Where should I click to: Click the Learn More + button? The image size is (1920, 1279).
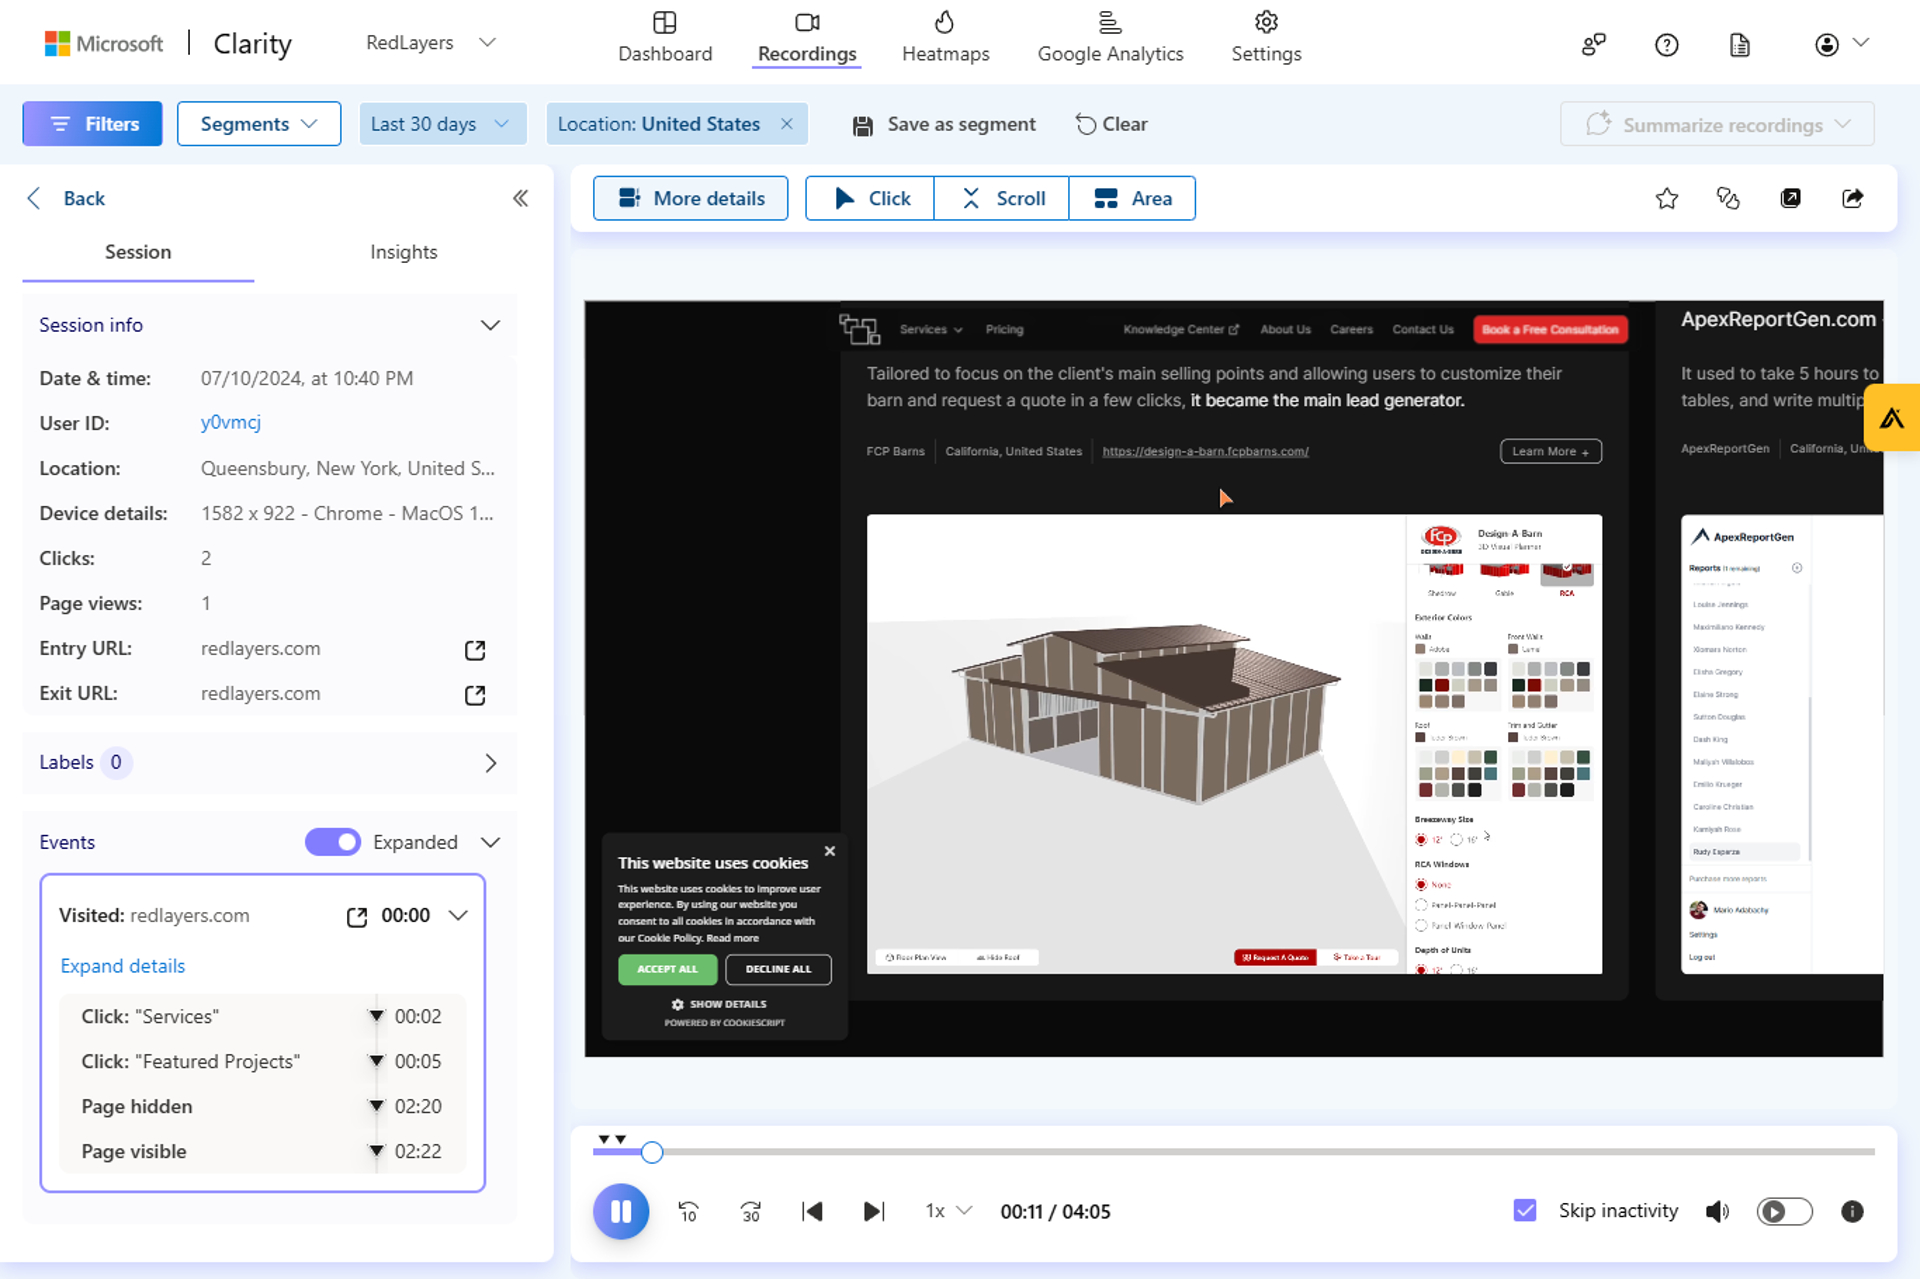1550,451
